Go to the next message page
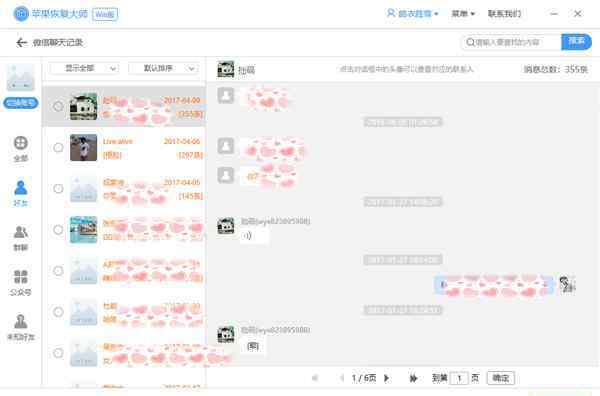The image size is (600, 396). pyautogui.click(x=386, y=378)
